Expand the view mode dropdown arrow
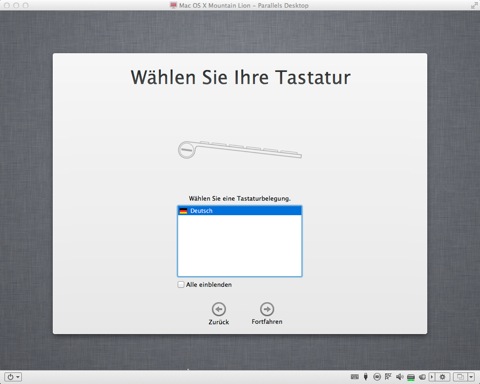Image resolution: width=480 pixels, height=384 pixels. (x=471, y=377)
